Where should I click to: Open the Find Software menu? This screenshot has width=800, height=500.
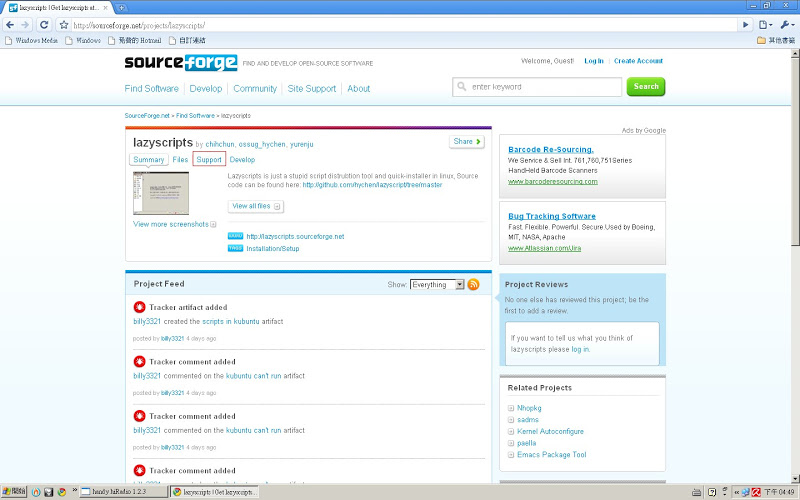pos(152,88)
